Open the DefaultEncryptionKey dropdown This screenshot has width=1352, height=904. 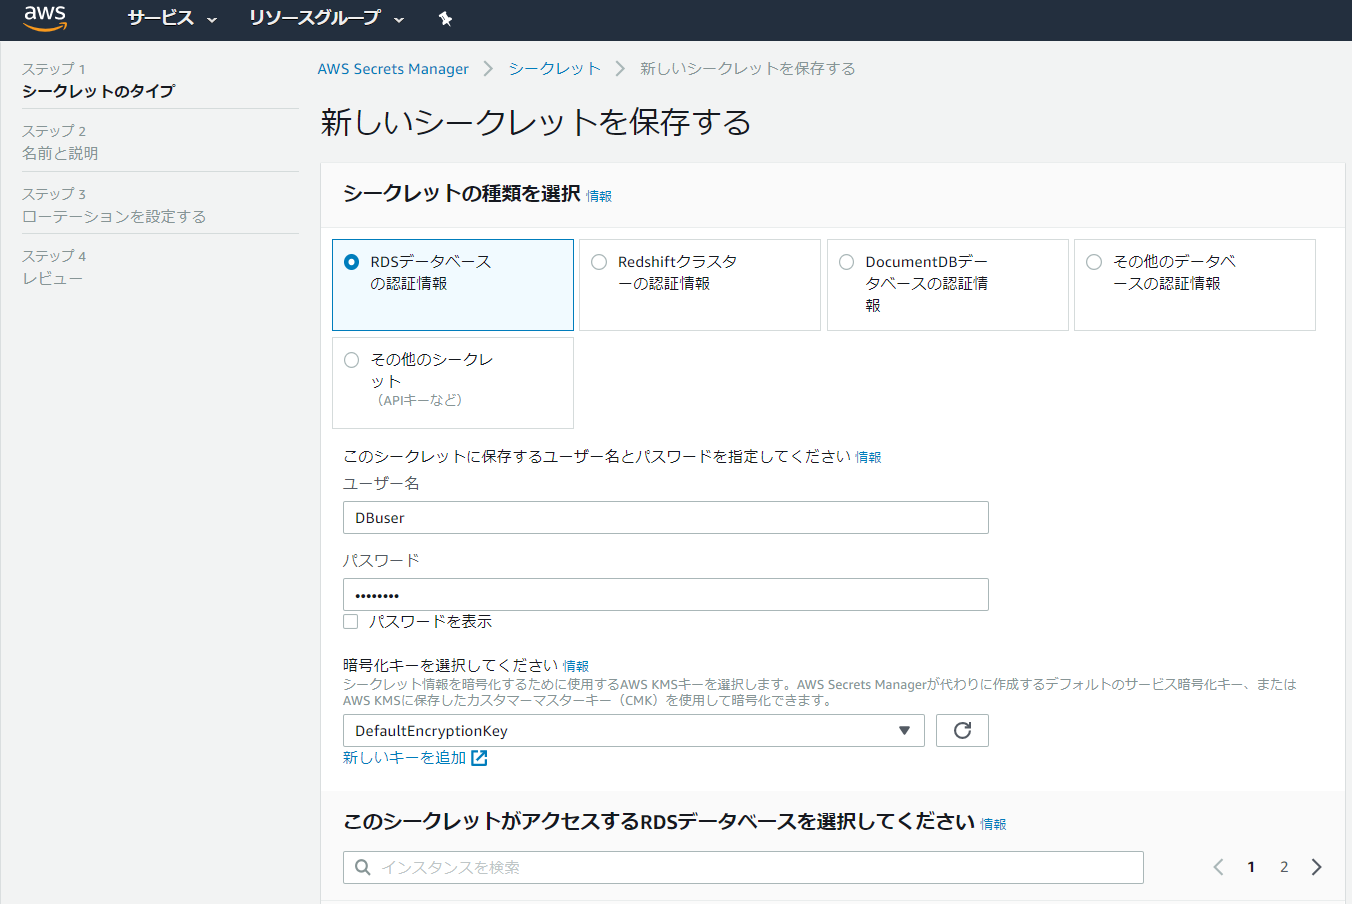(634, 730)
